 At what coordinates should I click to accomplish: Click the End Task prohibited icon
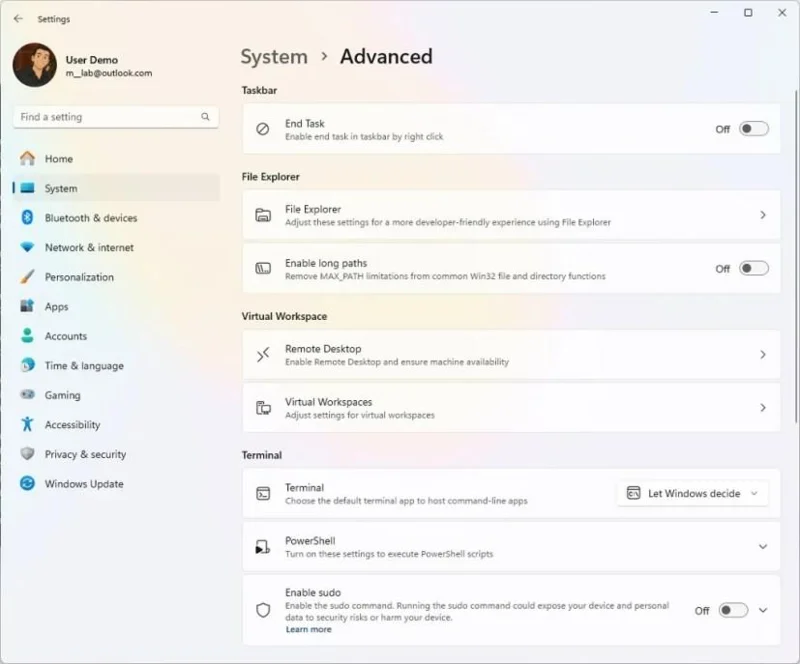pos(263,129)
